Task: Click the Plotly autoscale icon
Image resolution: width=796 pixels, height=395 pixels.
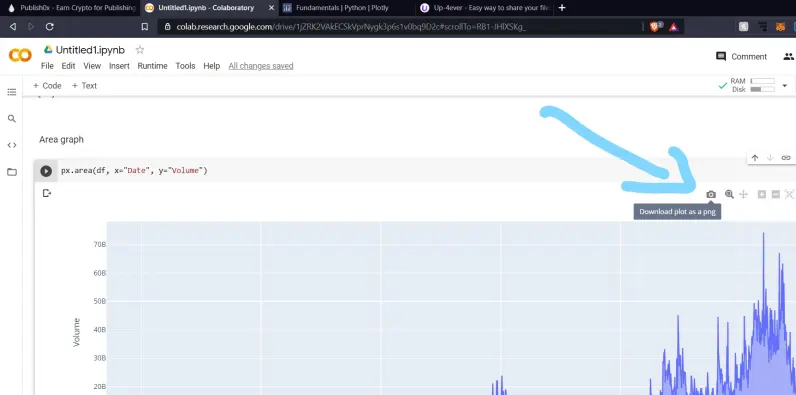Action: 789,194
